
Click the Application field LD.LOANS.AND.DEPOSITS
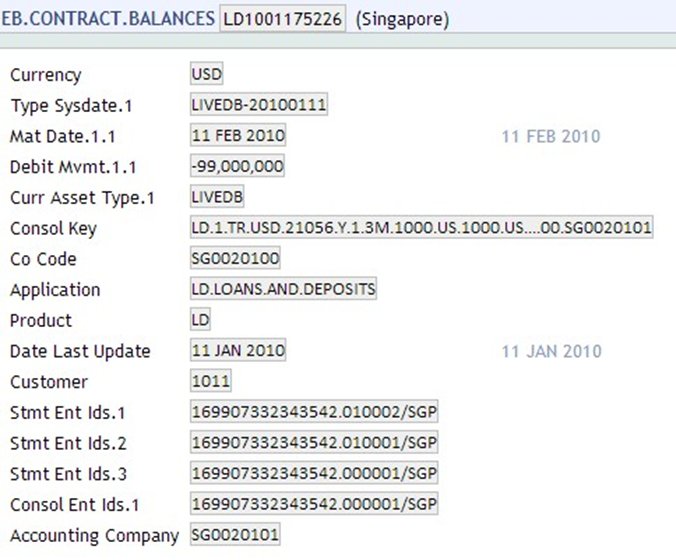click(283, 290)
